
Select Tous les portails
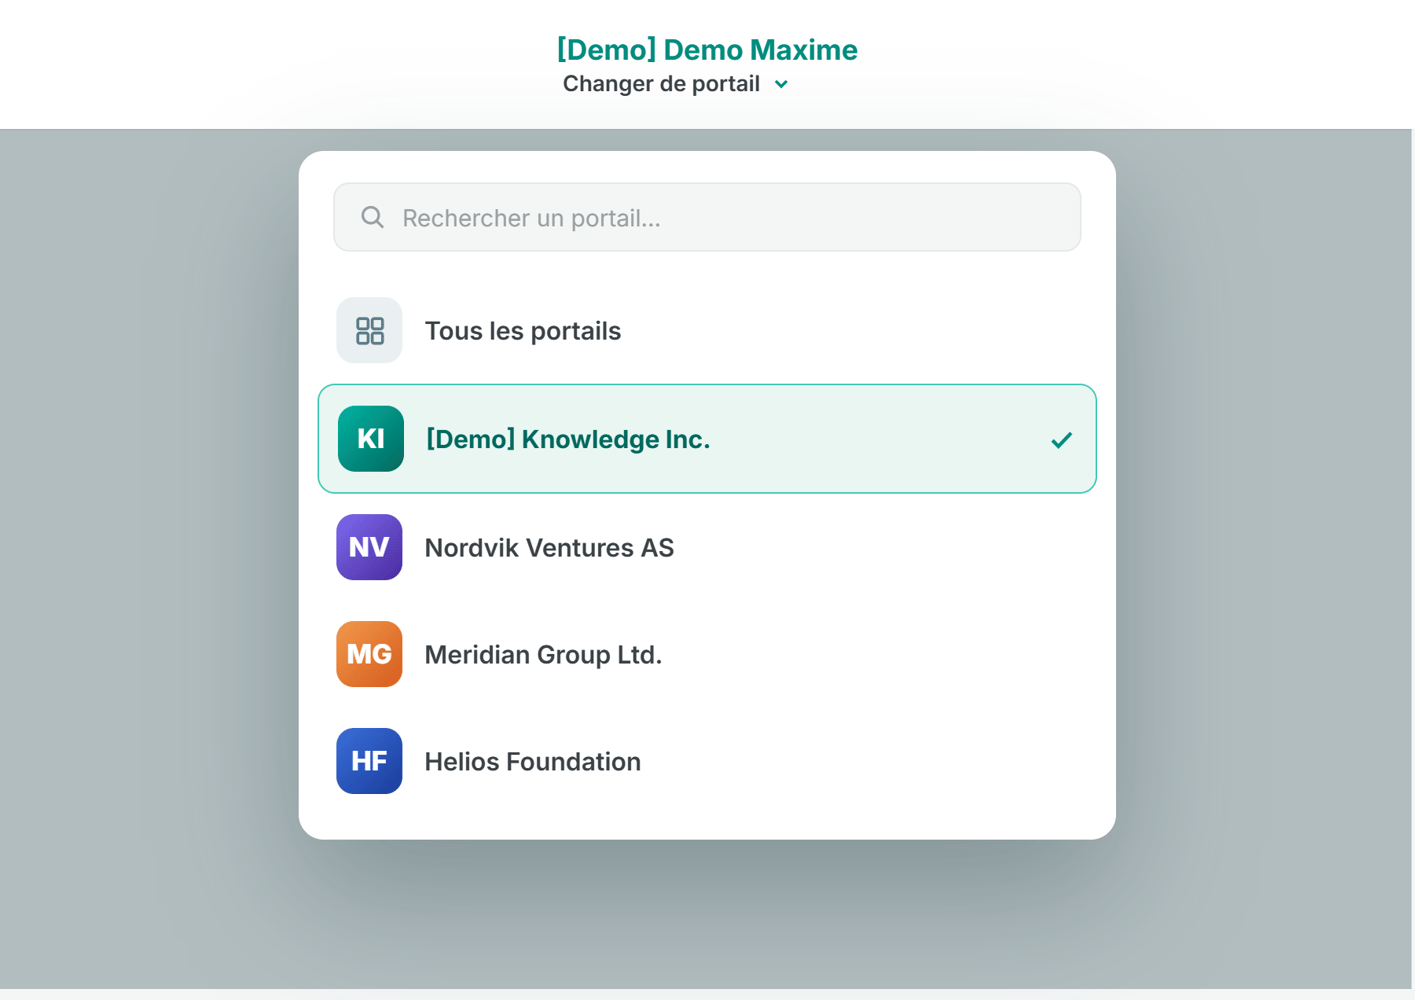point(707,330)
